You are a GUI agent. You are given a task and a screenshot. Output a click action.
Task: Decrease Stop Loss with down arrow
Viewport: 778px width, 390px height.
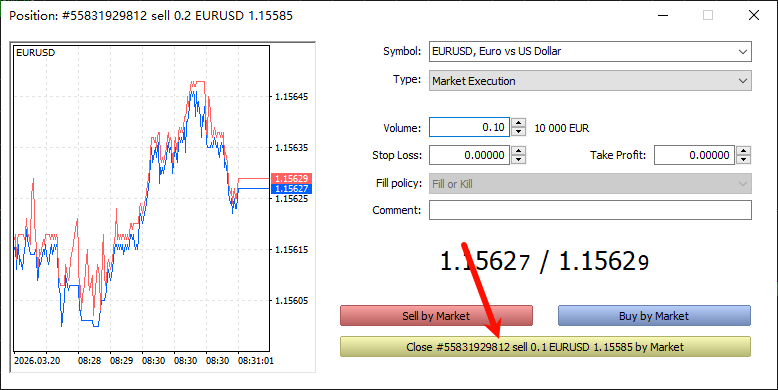519,160
